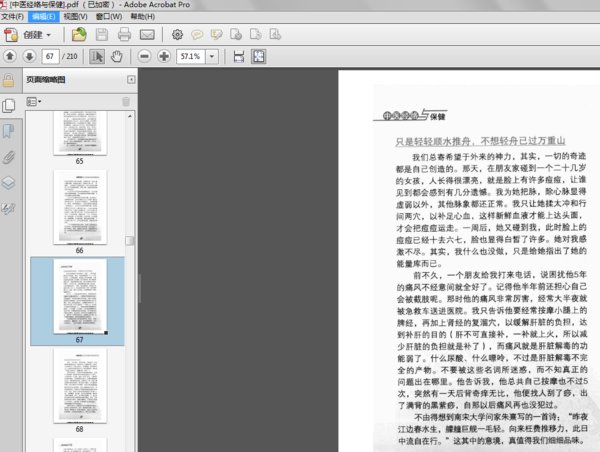Click the page with download arrow icon

coord(275,34)
